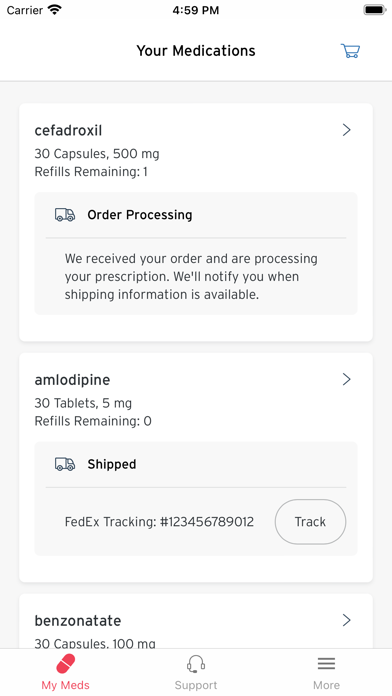Tap the Support headset icon
This screenshot has height=696, width=392.
tap(196, 664)
